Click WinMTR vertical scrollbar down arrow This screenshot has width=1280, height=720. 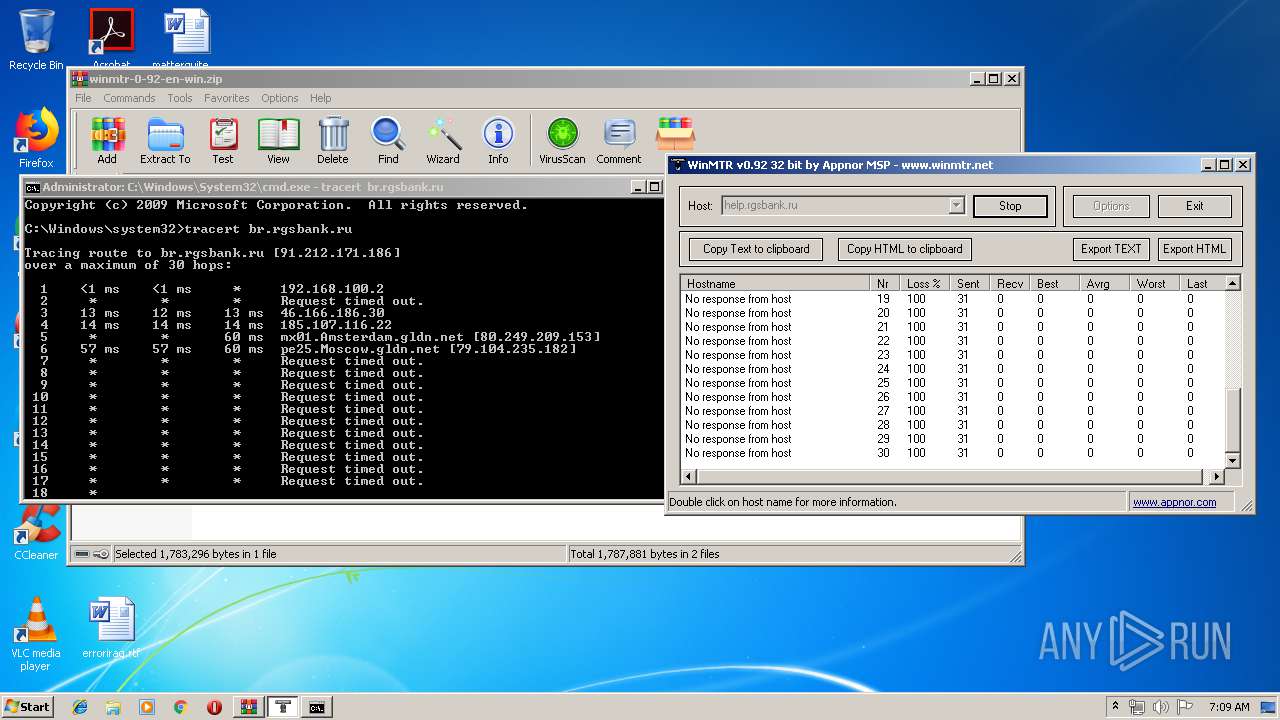pyautogui.click(x=1233, y=461)
